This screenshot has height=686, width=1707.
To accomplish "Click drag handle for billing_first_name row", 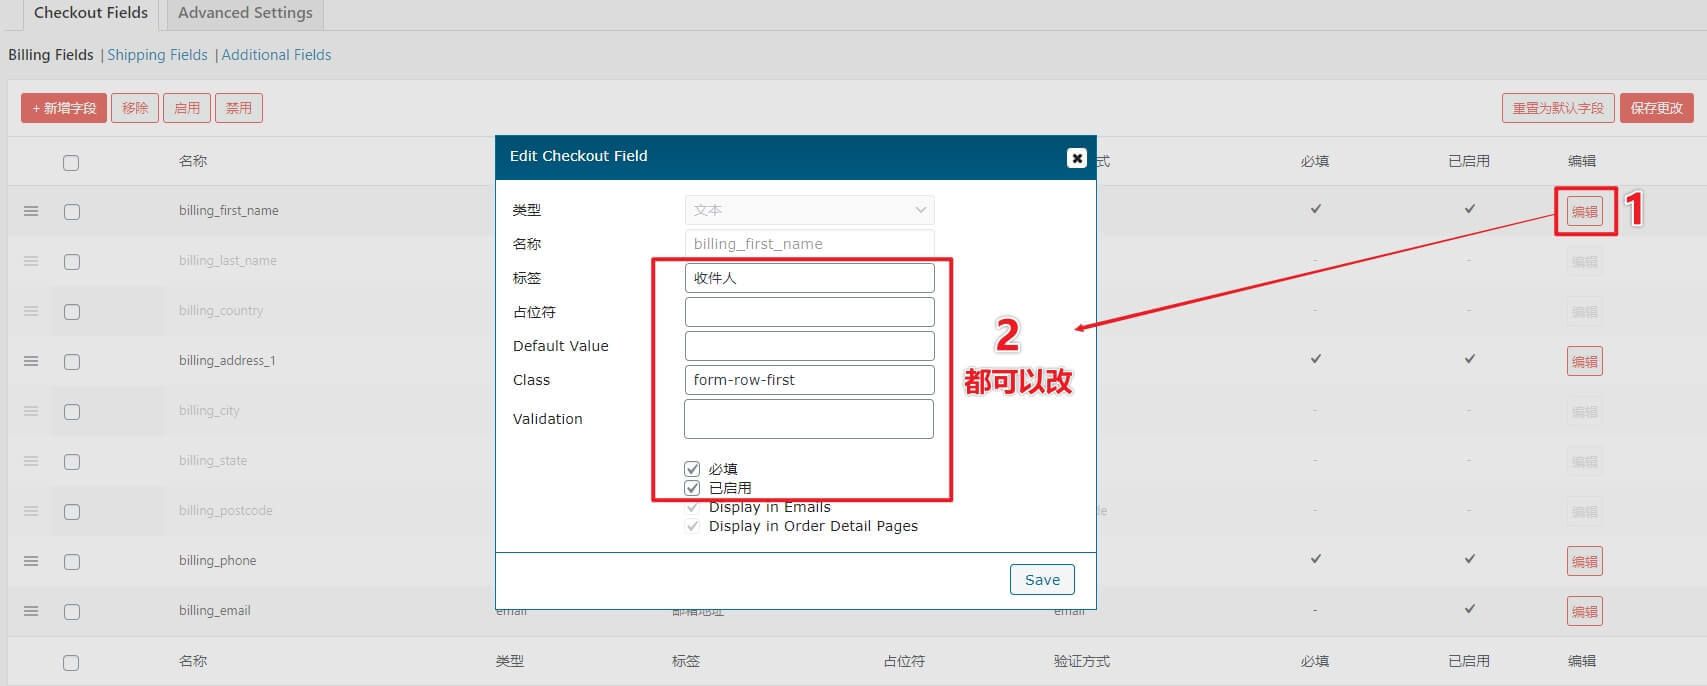I will pyautogui.click(x=31, y=211).
